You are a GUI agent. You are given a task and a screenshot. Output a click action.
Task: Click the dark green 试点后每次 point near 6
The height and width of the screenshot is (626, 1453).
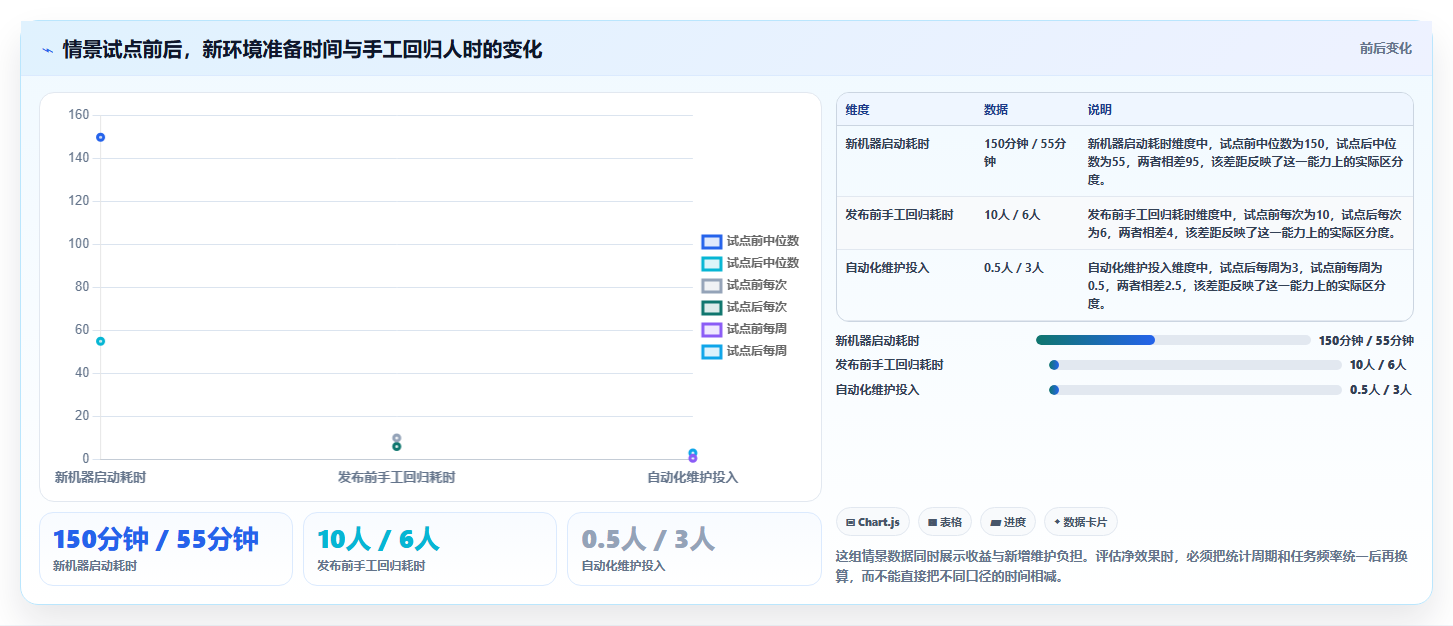coord(397,446)
